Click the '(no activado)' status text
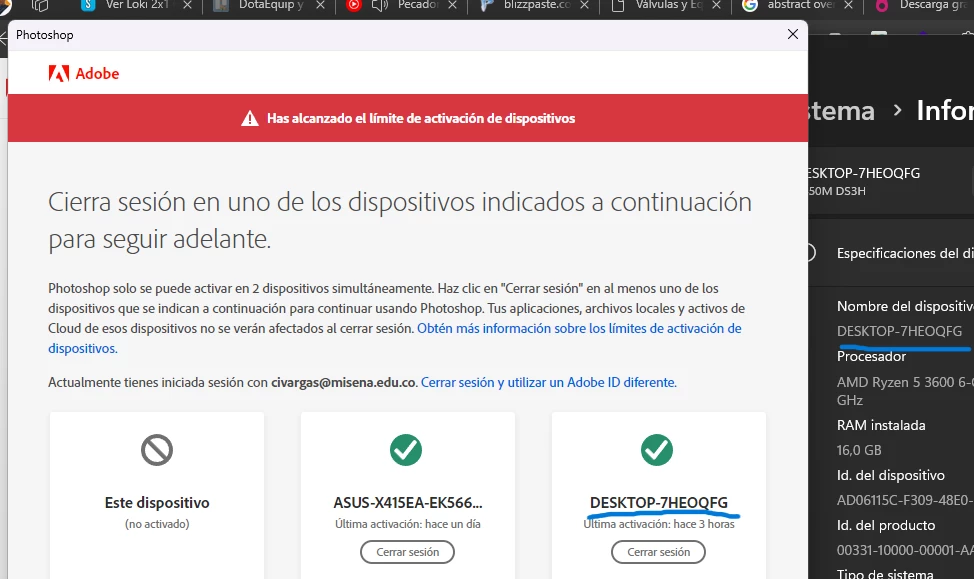The height and width of the screenshot is (579, 974). pos(157,524)
